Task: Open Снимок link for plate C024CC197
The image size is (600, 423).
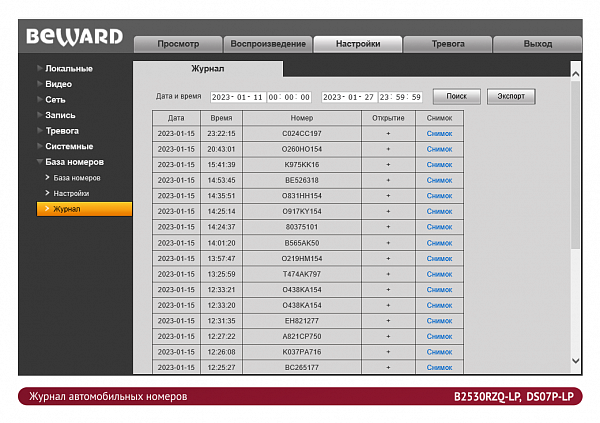Action: [439, 134]
